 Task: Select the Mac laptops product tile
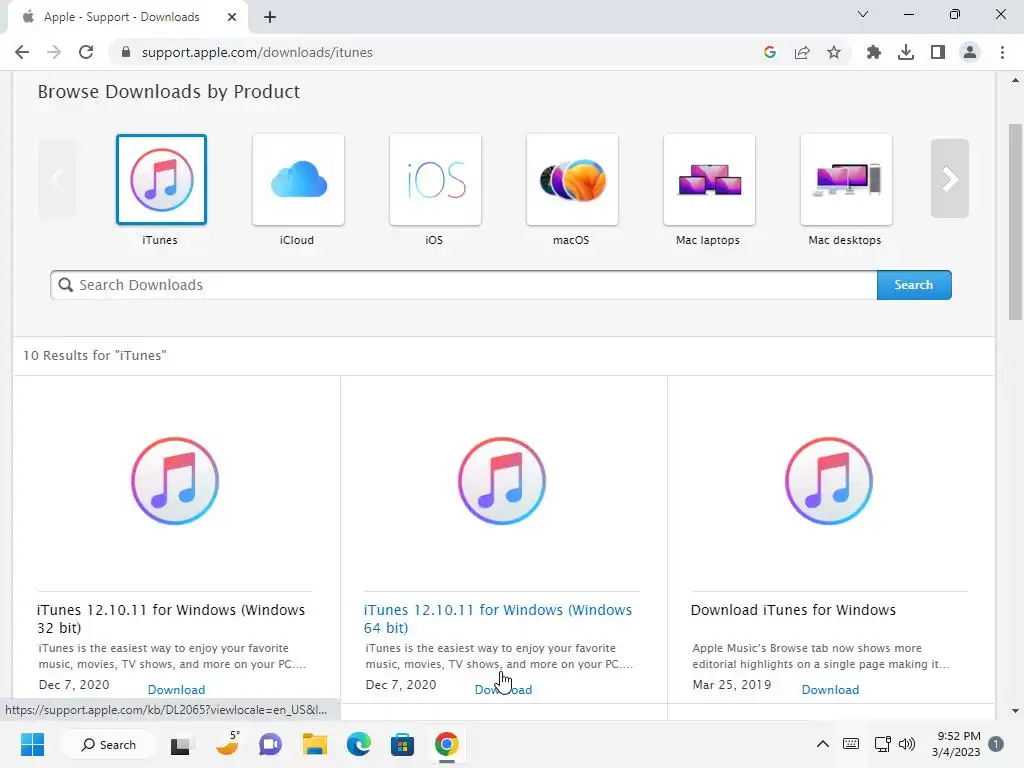pos(709,180)
